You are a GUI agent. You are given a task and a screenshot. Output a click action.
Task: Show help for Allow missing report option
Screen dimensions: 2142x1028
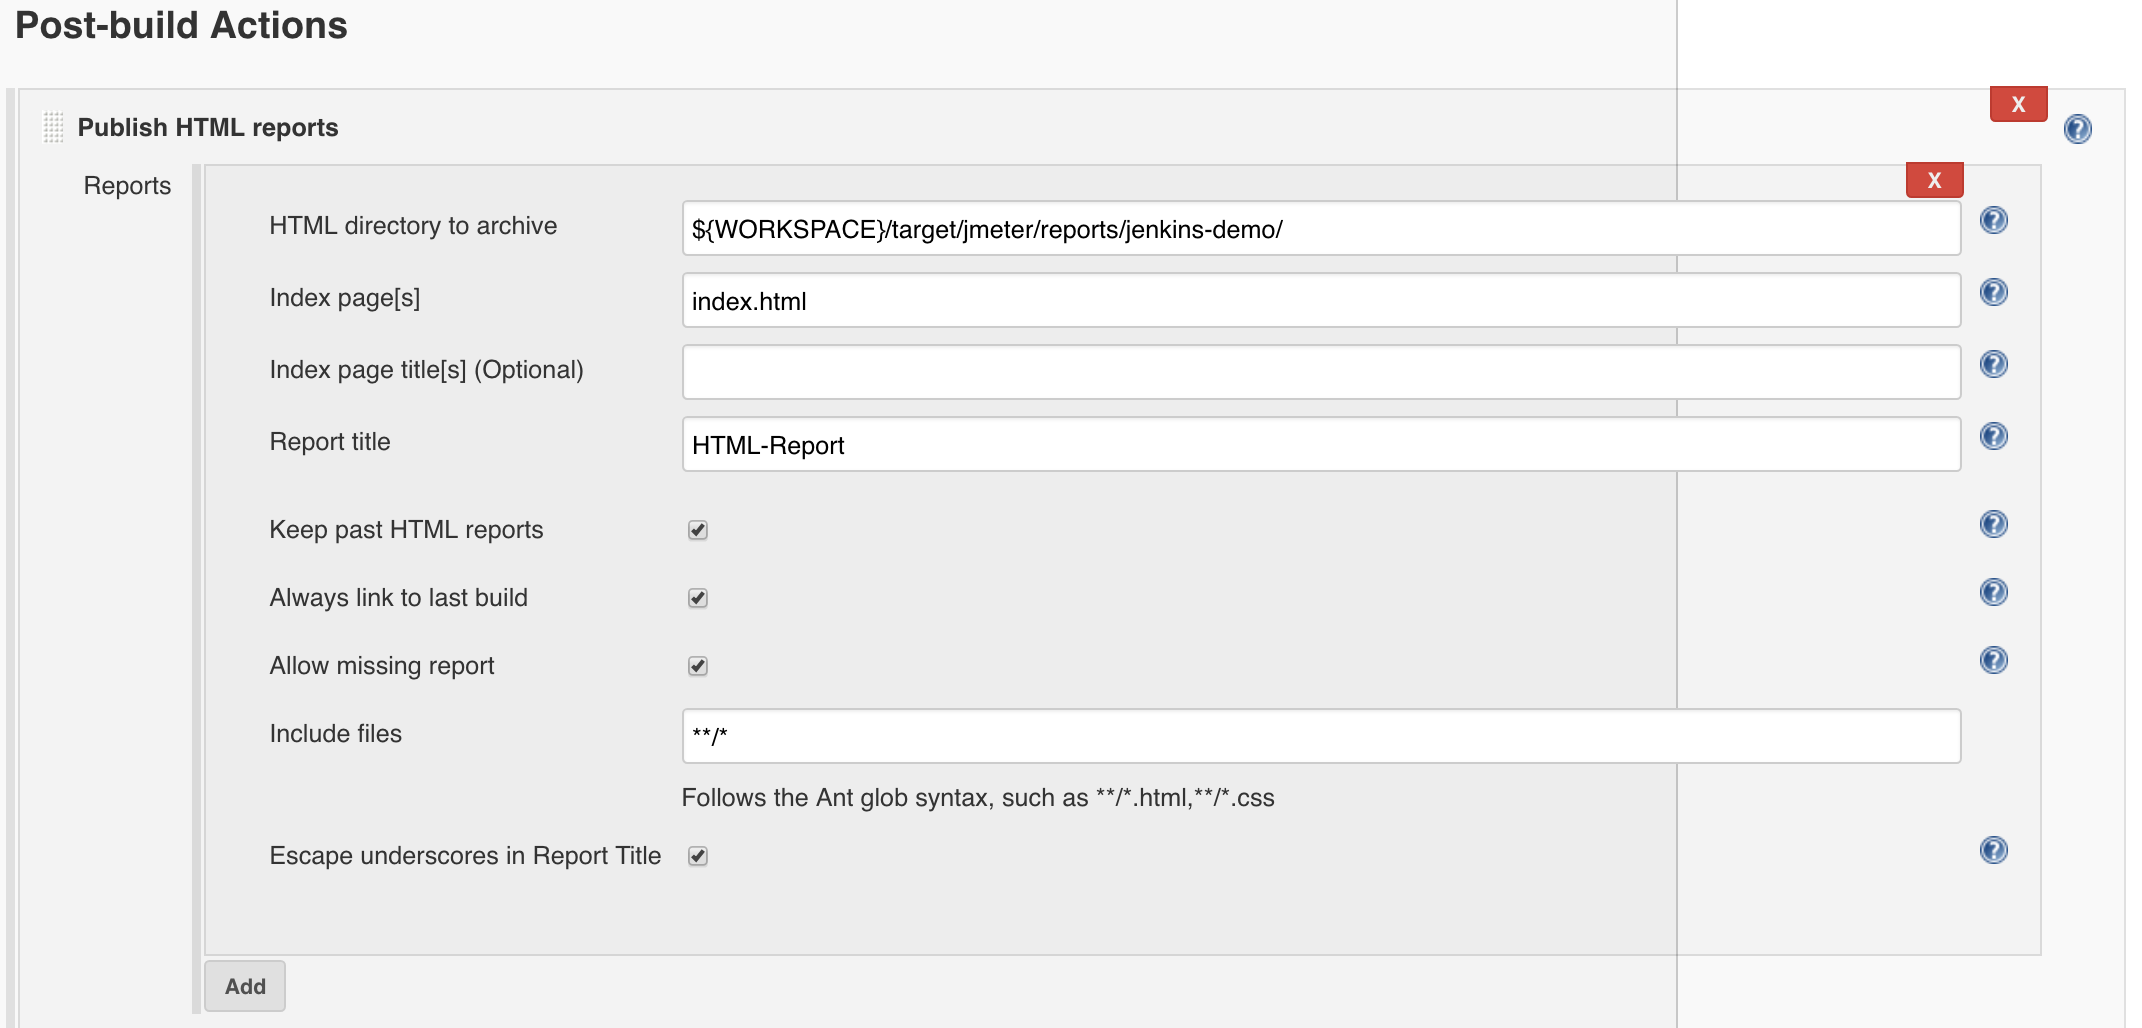click(x=1993, y=660)
